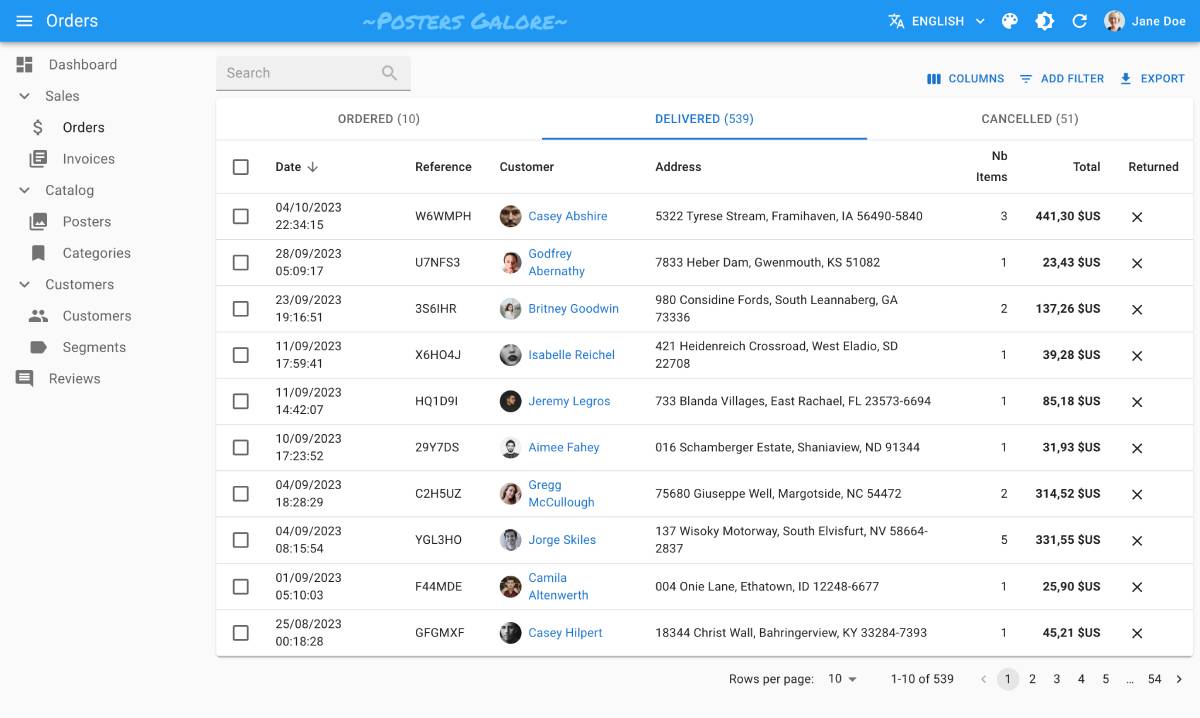Click the refresh icon in header
This screenshot has width=1200, height=718.
(1079, 21)
